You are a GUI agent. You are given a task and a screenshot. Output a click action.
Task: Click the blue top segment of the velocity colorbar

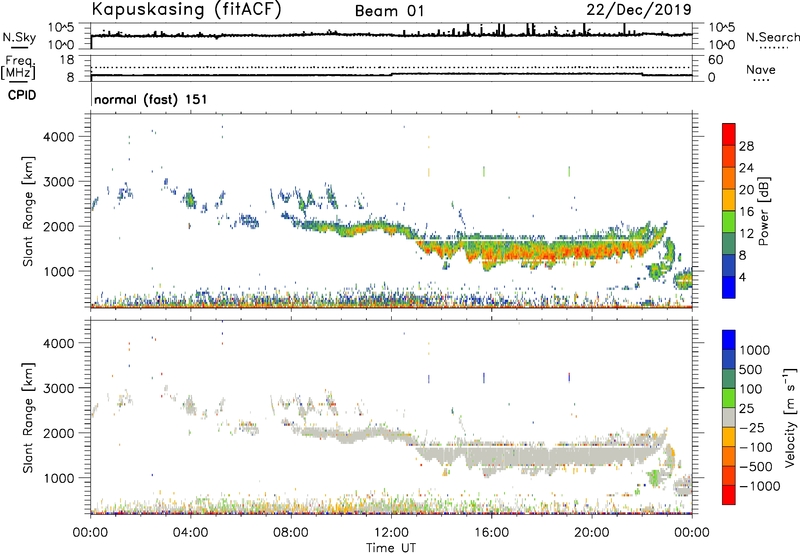(729, 340)
